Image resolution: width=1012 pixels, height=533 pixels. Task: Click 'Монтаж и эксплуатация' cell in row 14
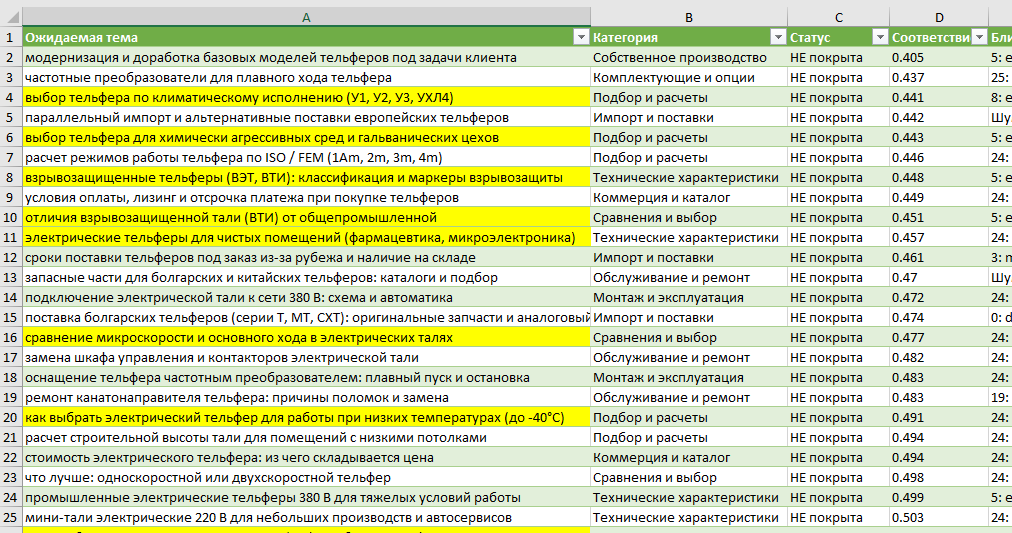(x=689, y=297)
